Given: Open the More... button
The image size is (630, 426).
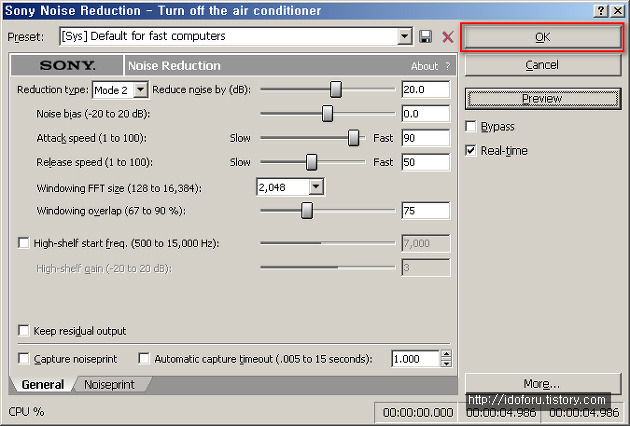Looking at the screenshot, I should [542, 383].
